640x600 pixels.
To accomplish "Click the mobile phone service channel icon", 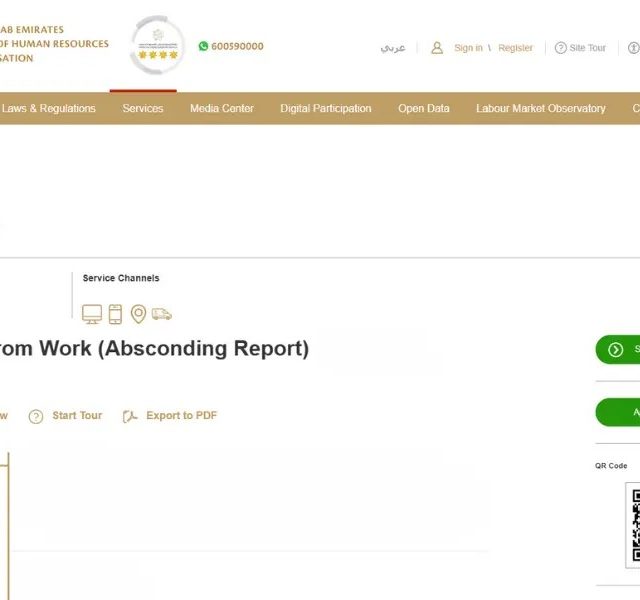I will point(115,314).
